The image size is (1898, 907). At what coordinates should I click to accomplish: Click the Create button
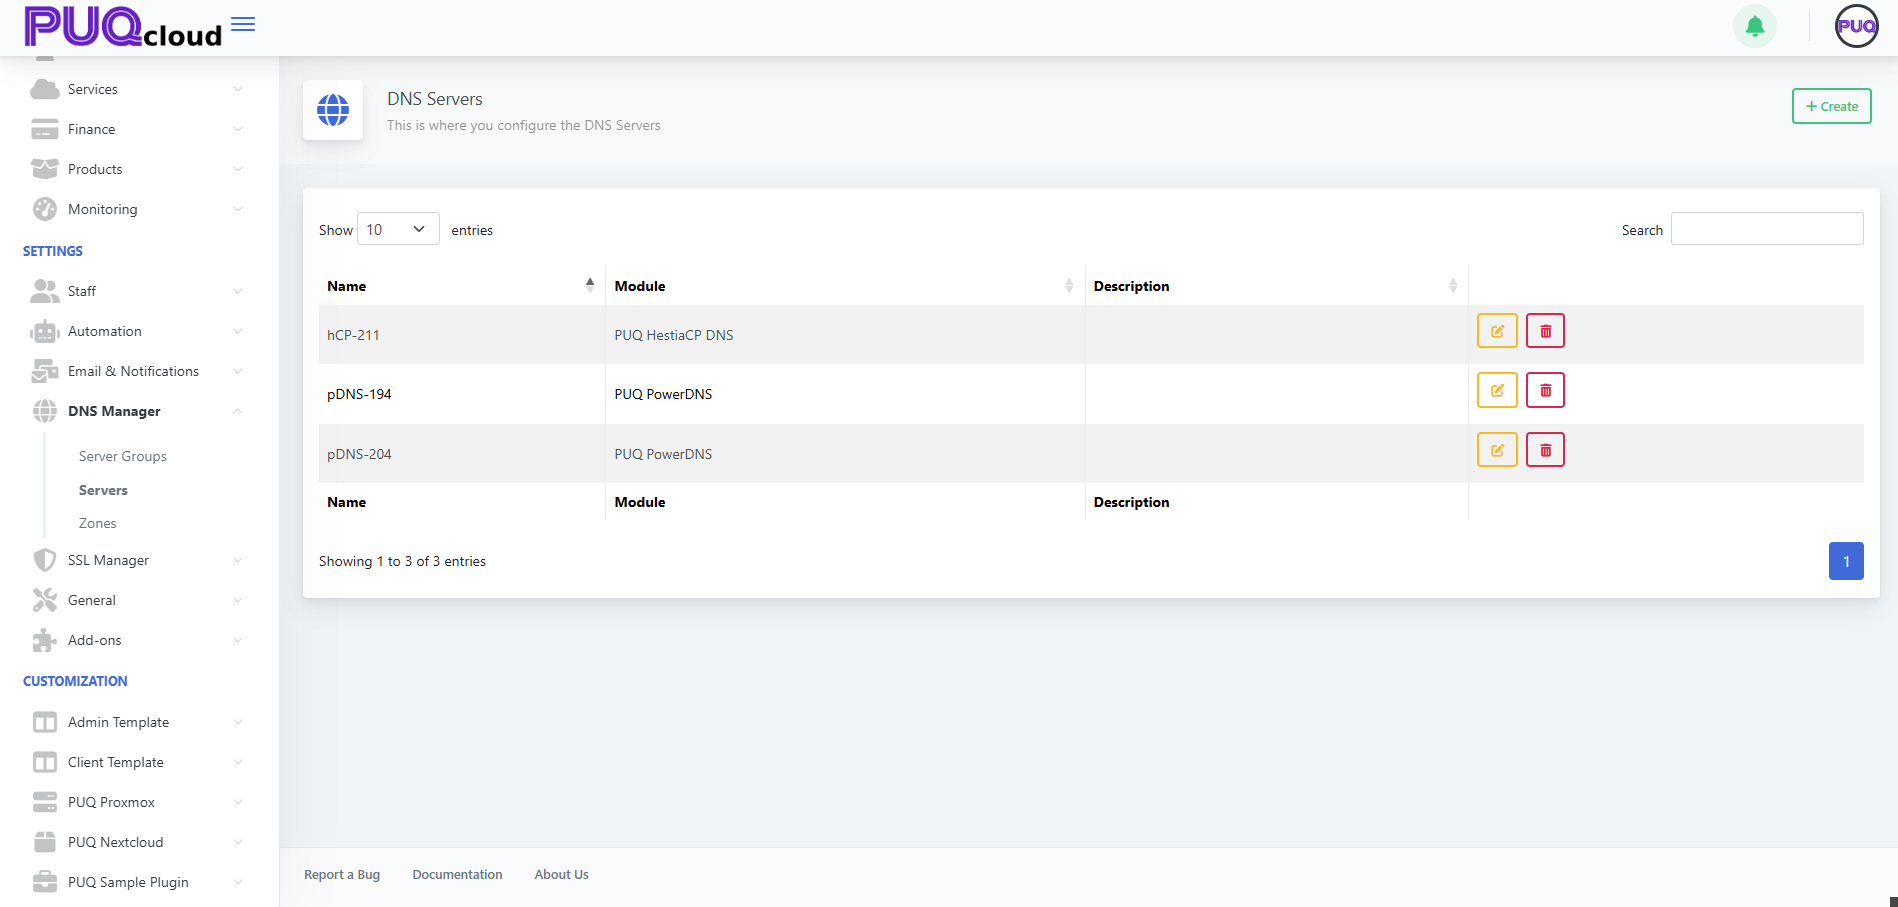point(1831,106)
